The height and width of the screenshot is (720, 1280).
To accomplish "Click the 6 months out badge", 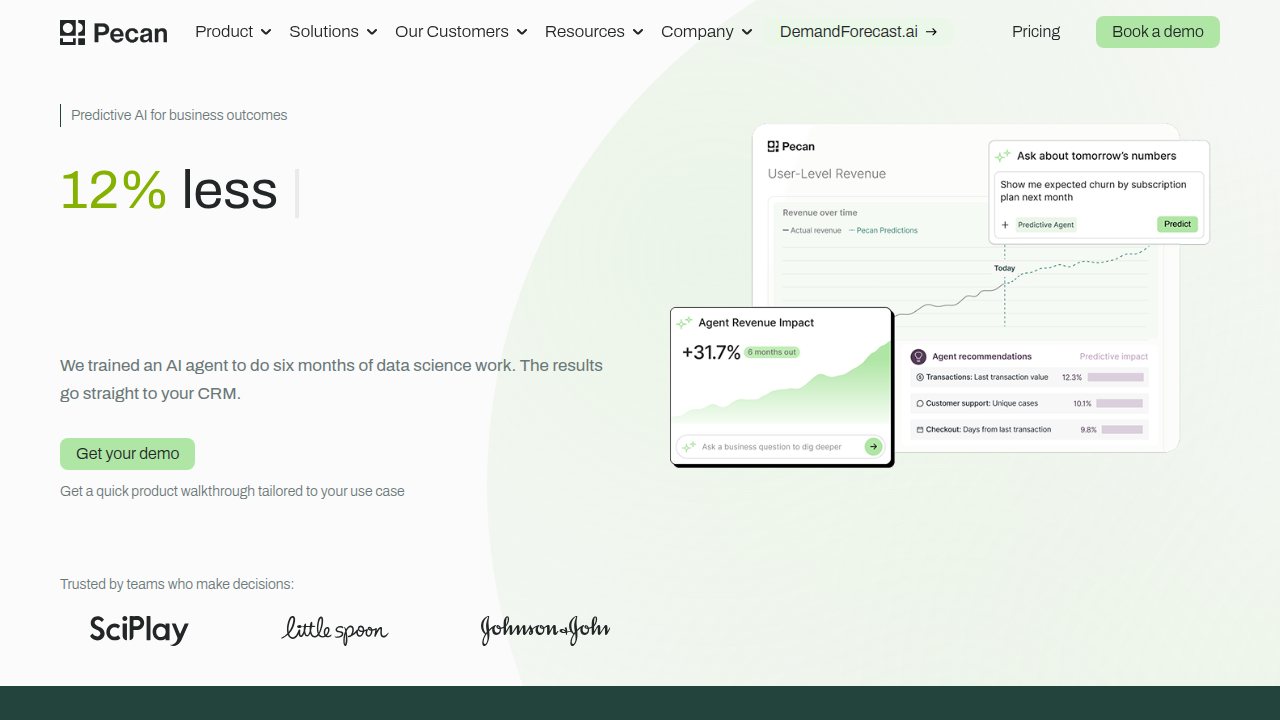I will 772,353.
